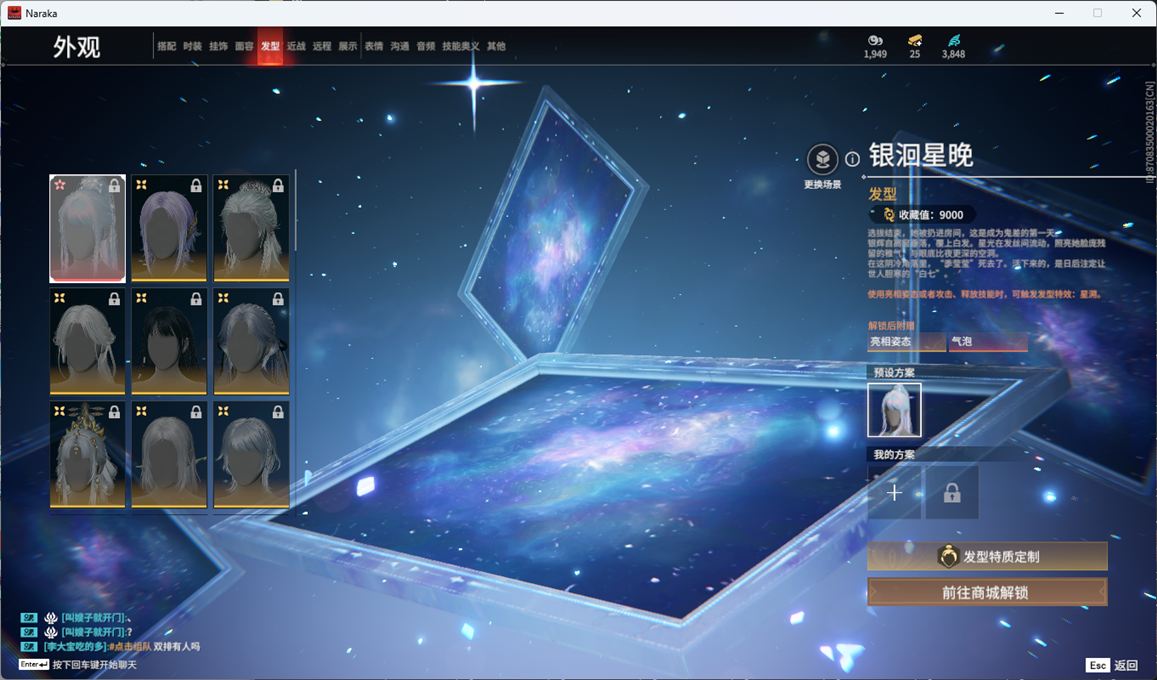Click the 预设方案 section label
The height and width of the screenshot is (680, 1157).
tap(894, 372)
